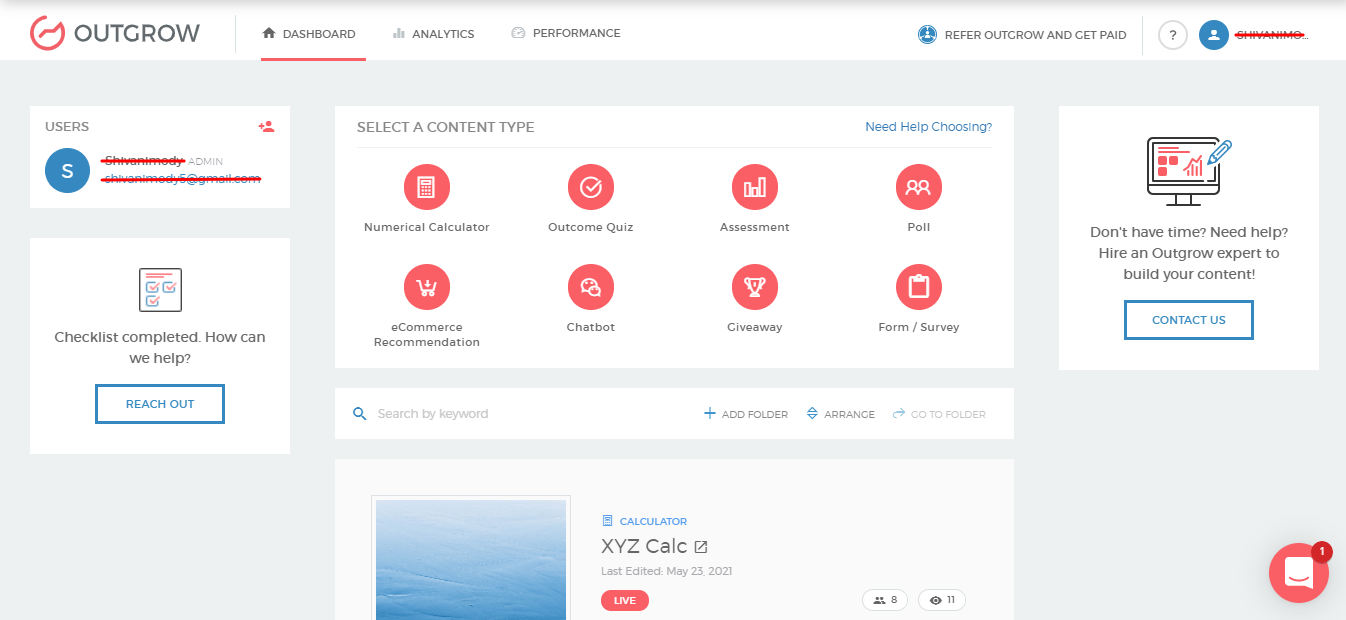The image size is (1346, 620).
Task: Click the LIVE status badge
Action: (625, 600)
